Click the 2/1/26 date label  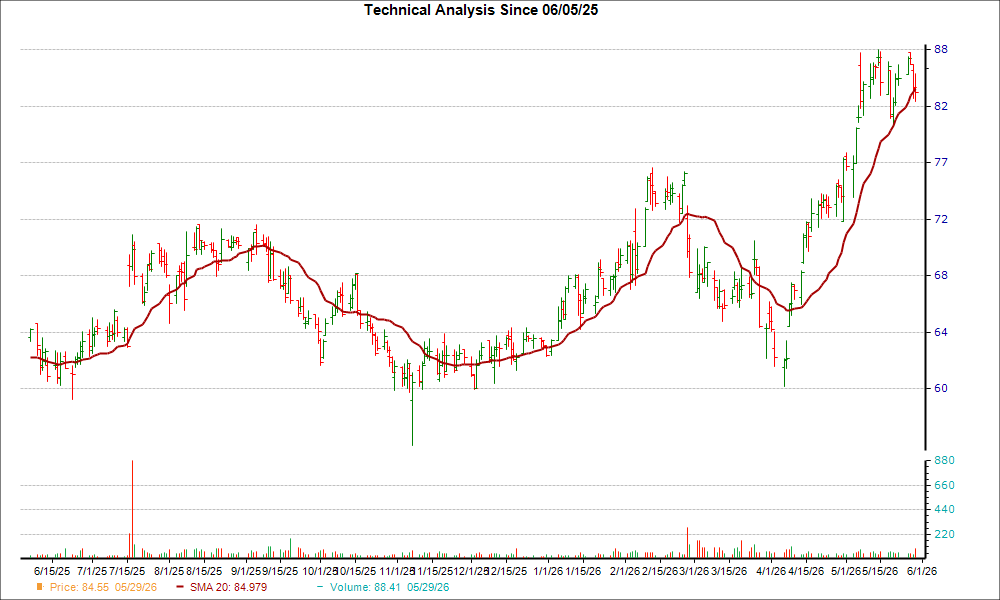624,571
